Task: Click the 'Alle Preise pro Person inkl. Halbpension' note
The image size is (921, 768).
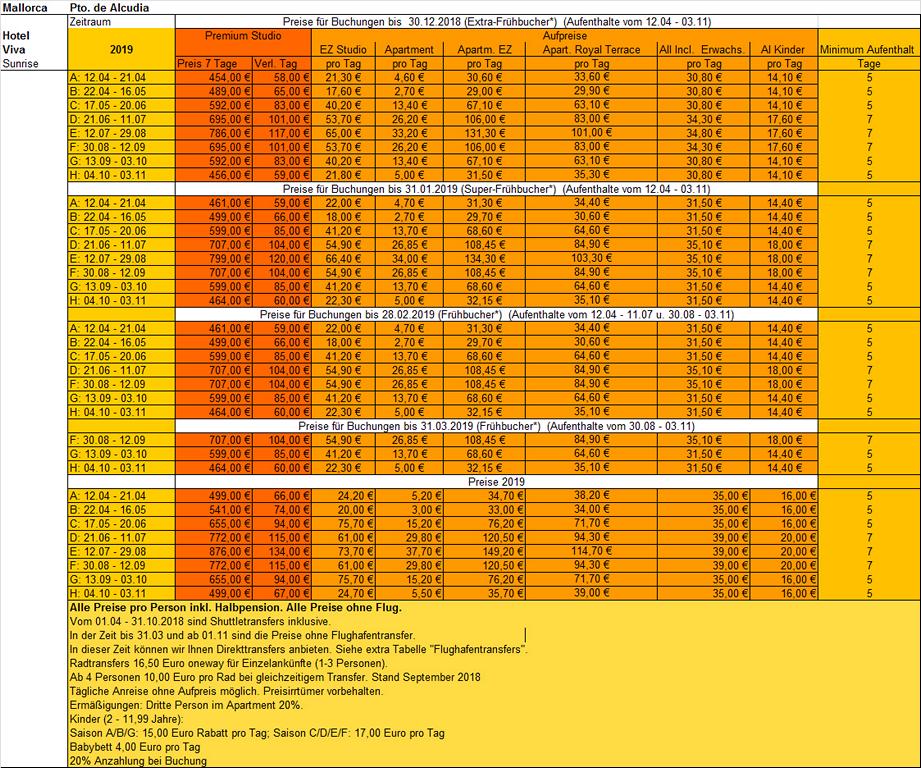Action: point(236,608)
